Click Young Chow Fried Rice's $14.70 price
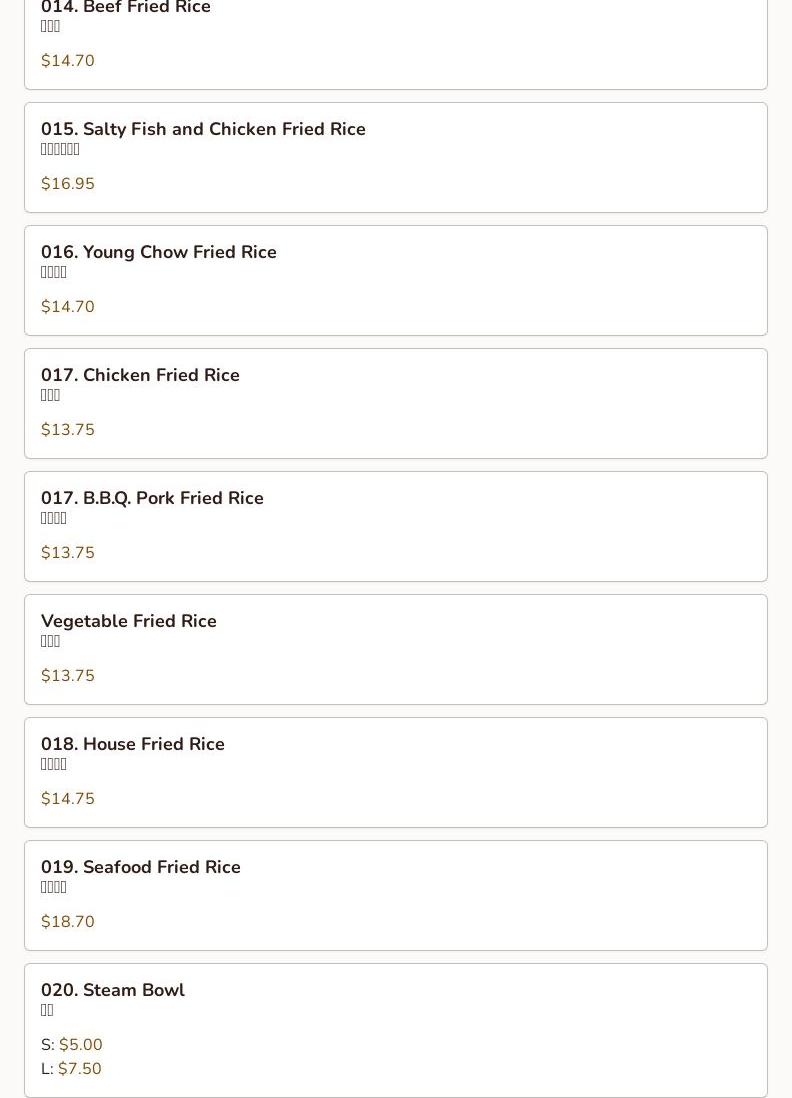792x1098 pixels. (68, 307)
